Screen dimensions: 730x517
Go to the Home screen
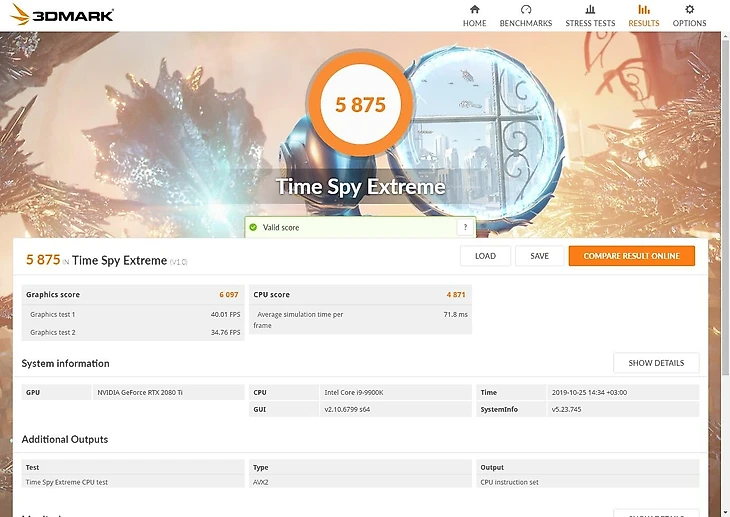click(x=474, y=16)
